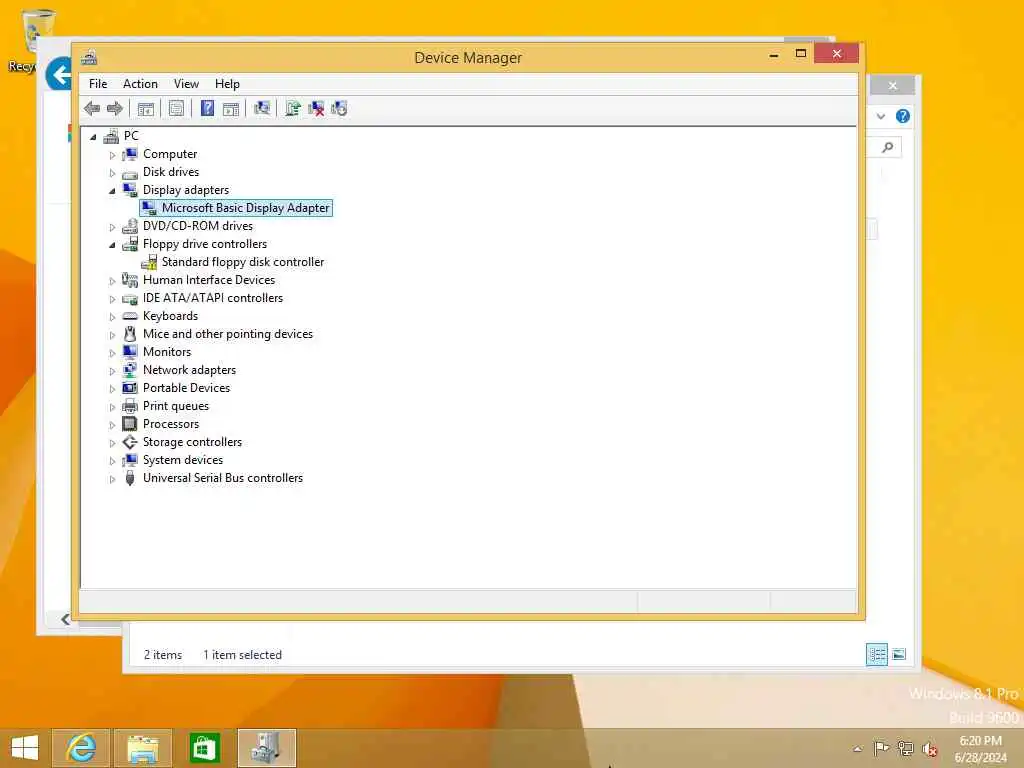
Task: Select the Portable Devices tree item
Action: 186,388
